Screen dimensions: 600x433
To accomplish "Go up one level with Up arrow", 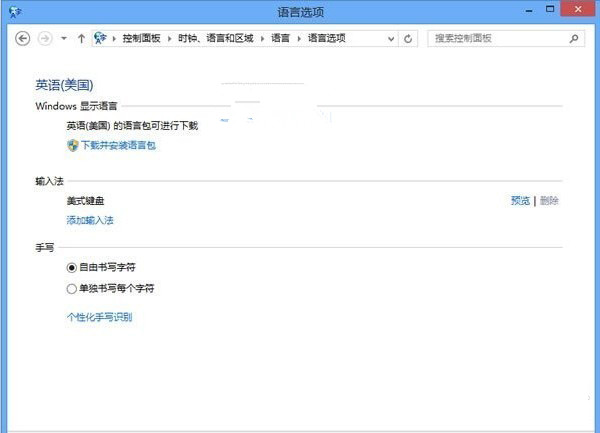I will pos(81,38).
